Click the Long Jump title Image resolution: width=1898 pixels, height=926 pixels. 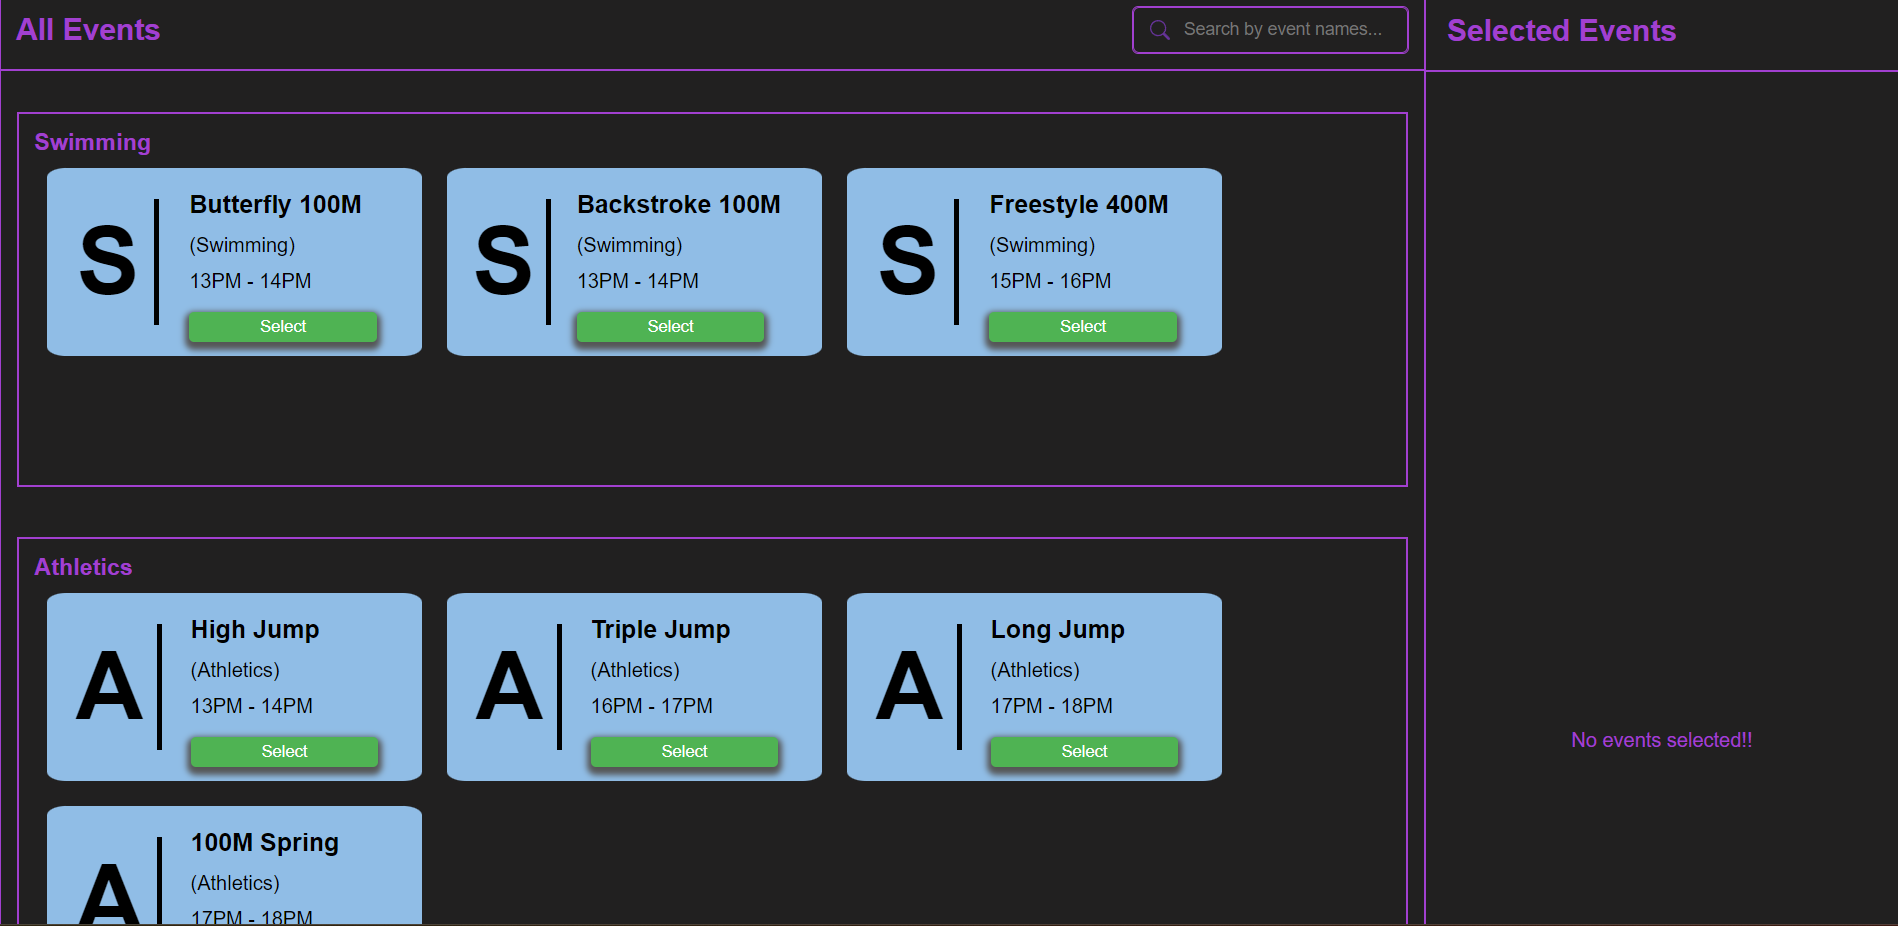click(x=1058, y=630)
